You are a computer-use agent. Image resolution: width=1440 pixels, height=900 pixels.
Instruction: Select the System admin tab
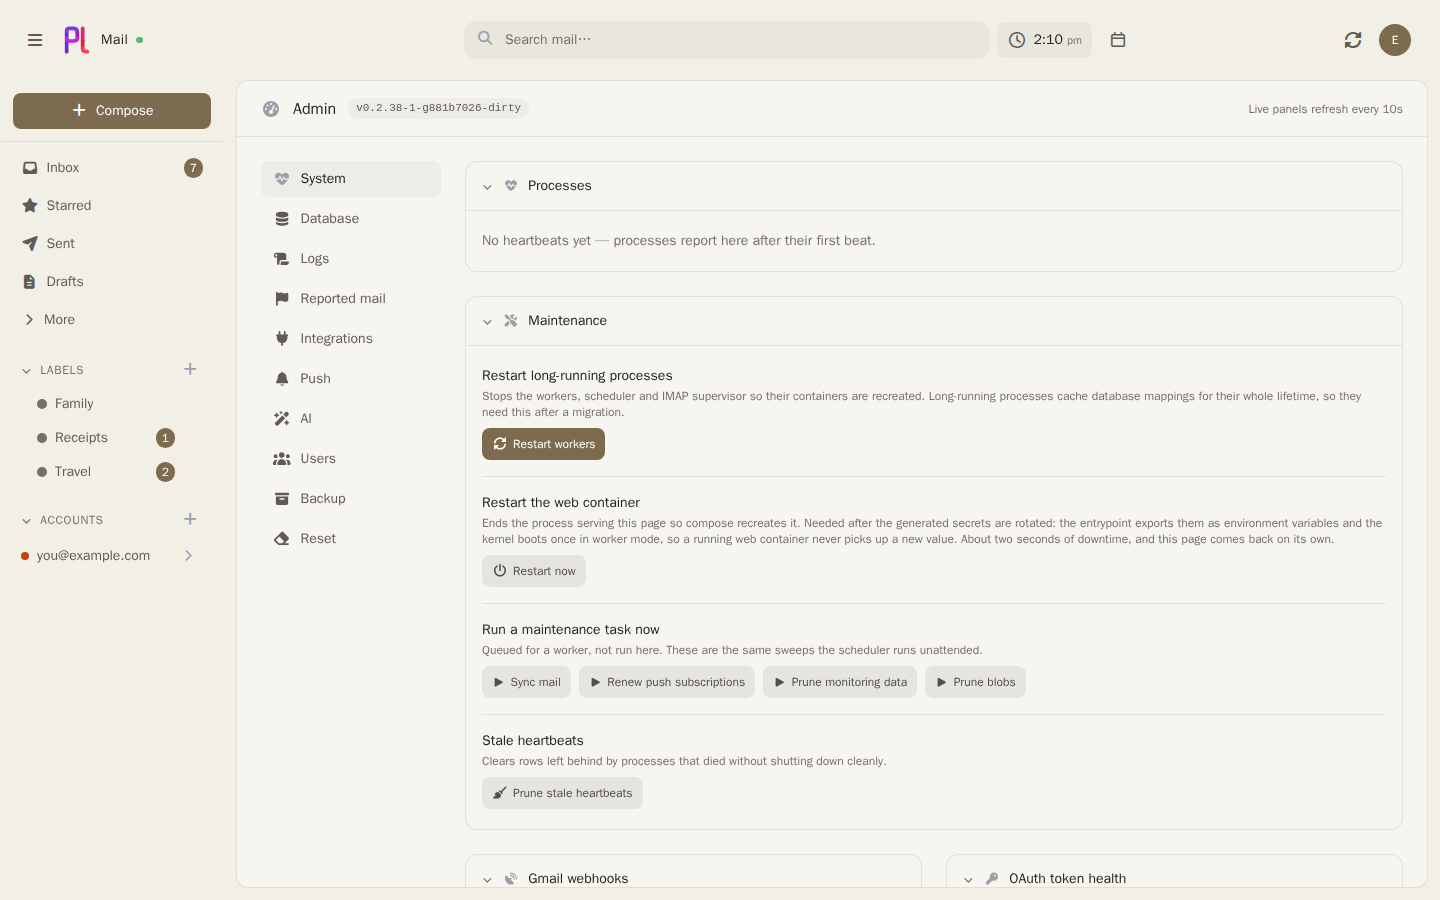click(x=351, y=179)
